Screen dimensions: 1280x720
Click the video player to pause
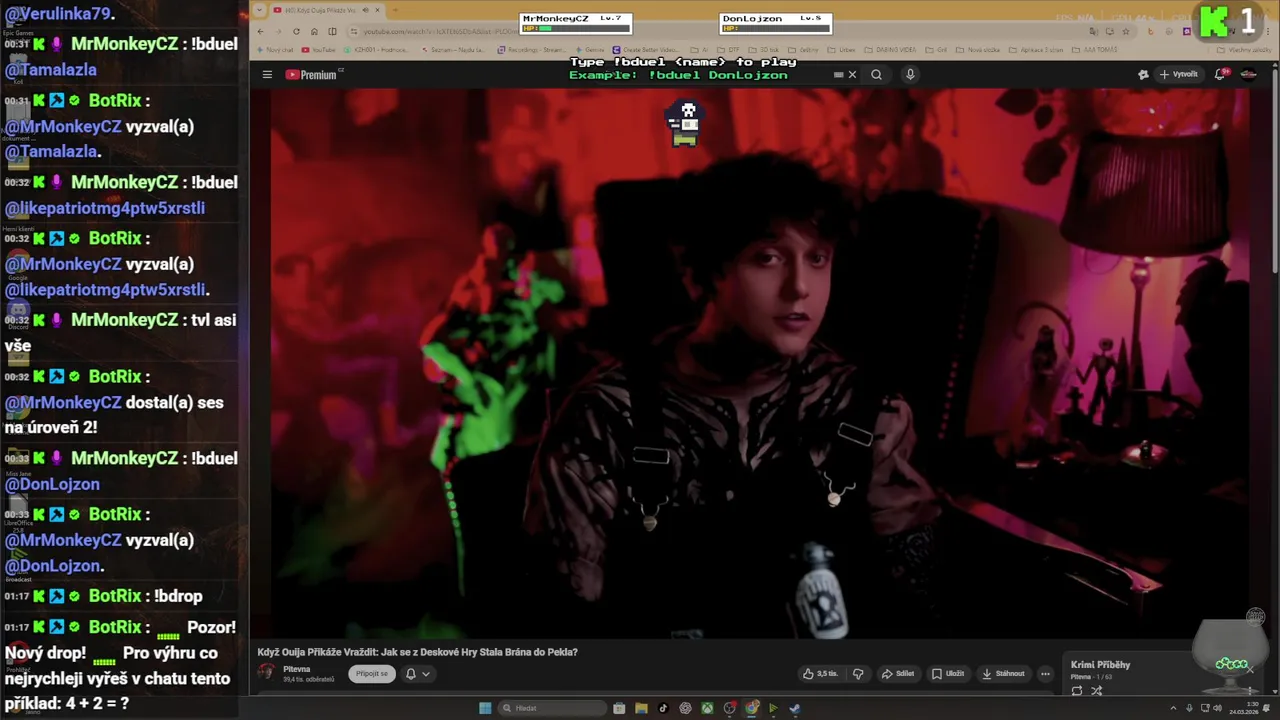click(760, 362)
